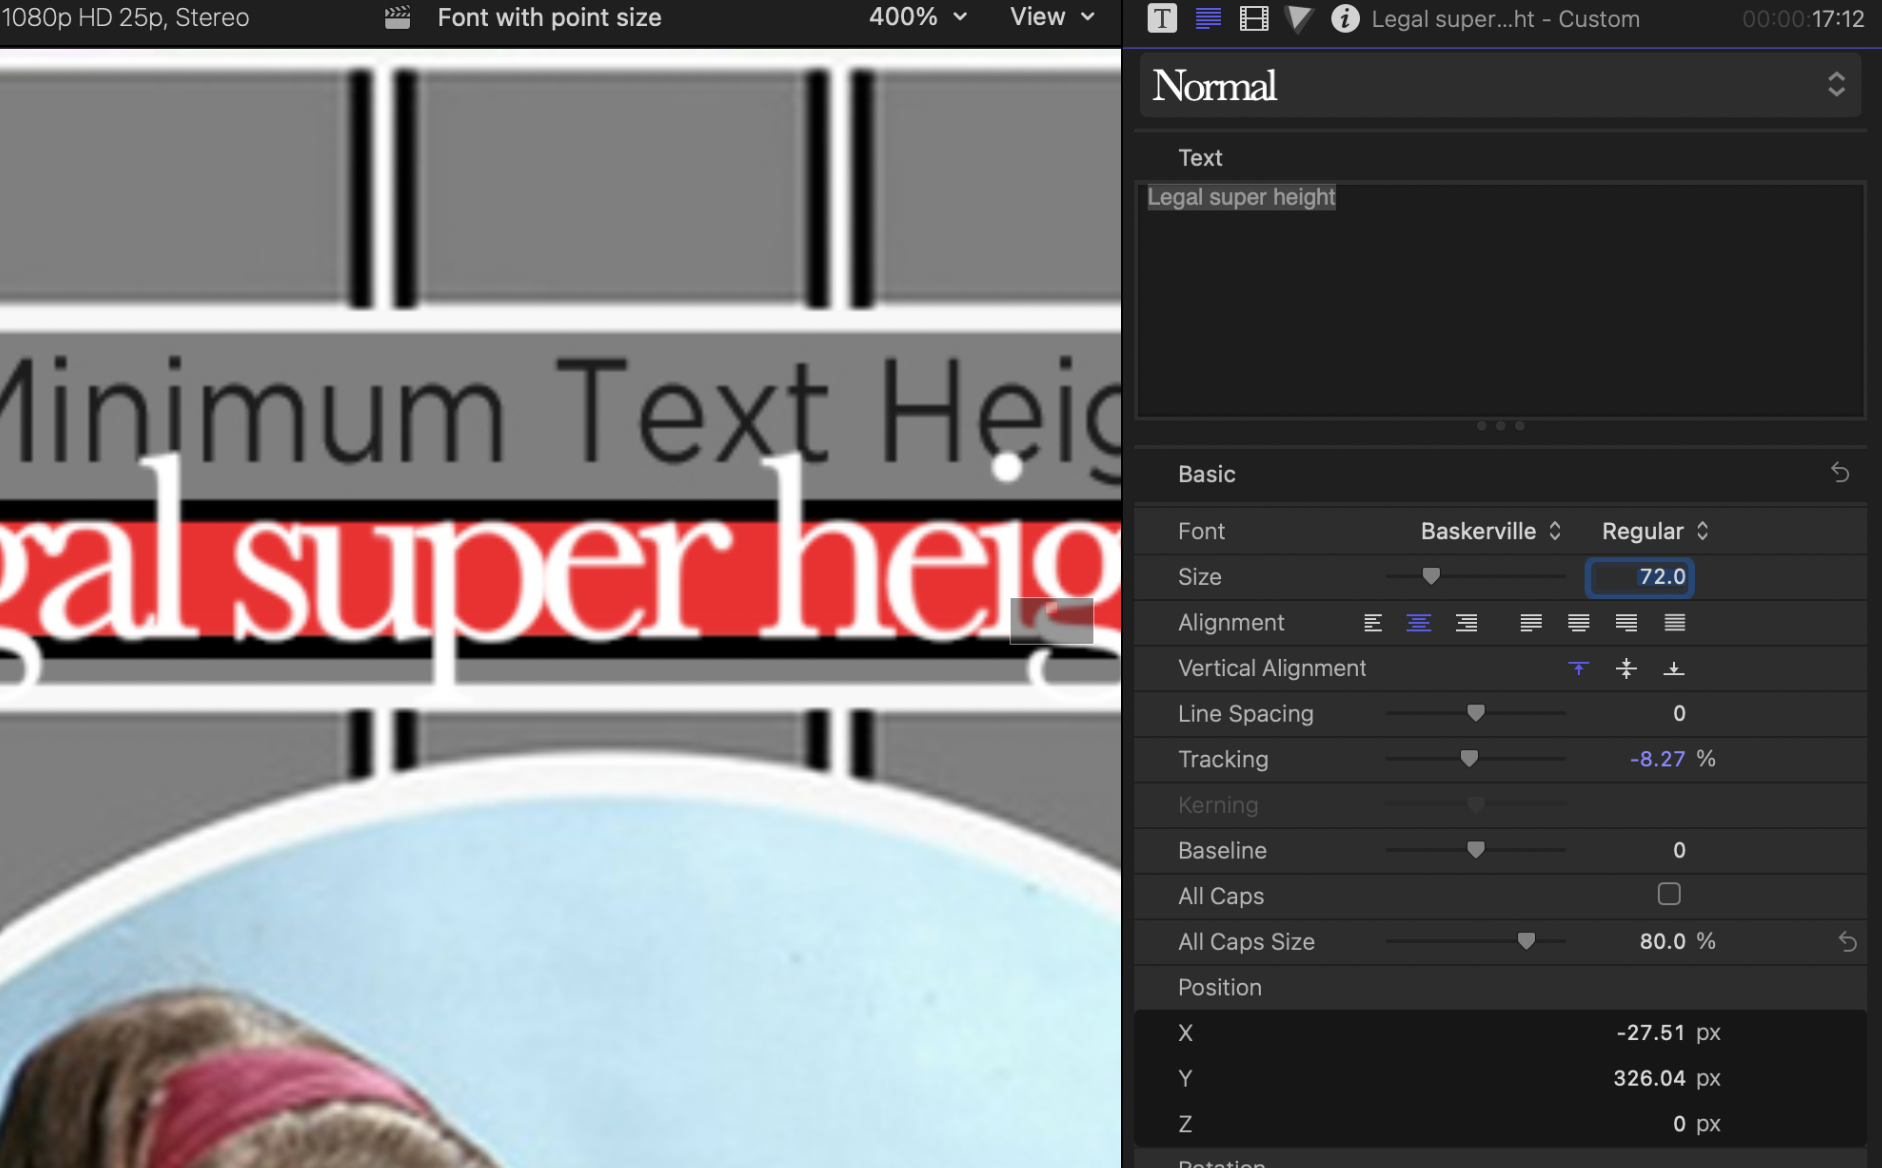Click the 1080p HD 25p, Stereo label

click(x=125, y=17)
